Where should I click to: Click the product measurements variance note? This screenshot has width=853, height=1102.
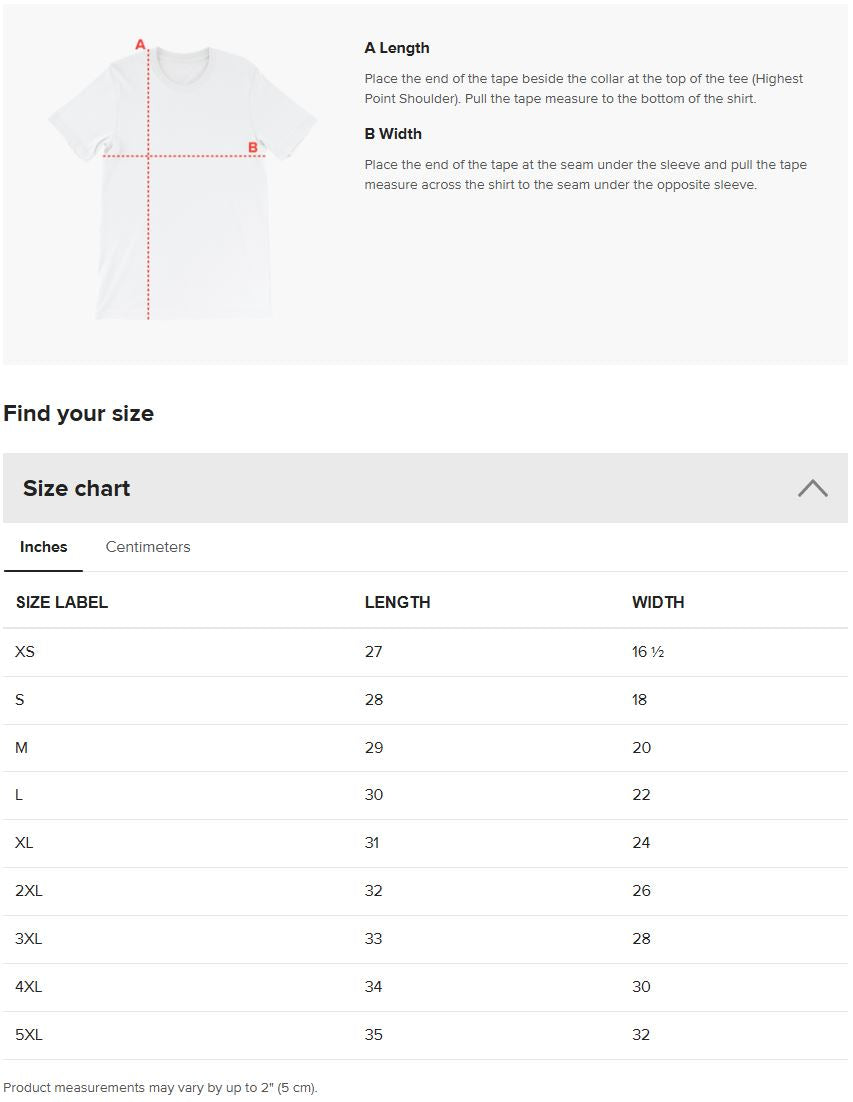(160, 1087)
